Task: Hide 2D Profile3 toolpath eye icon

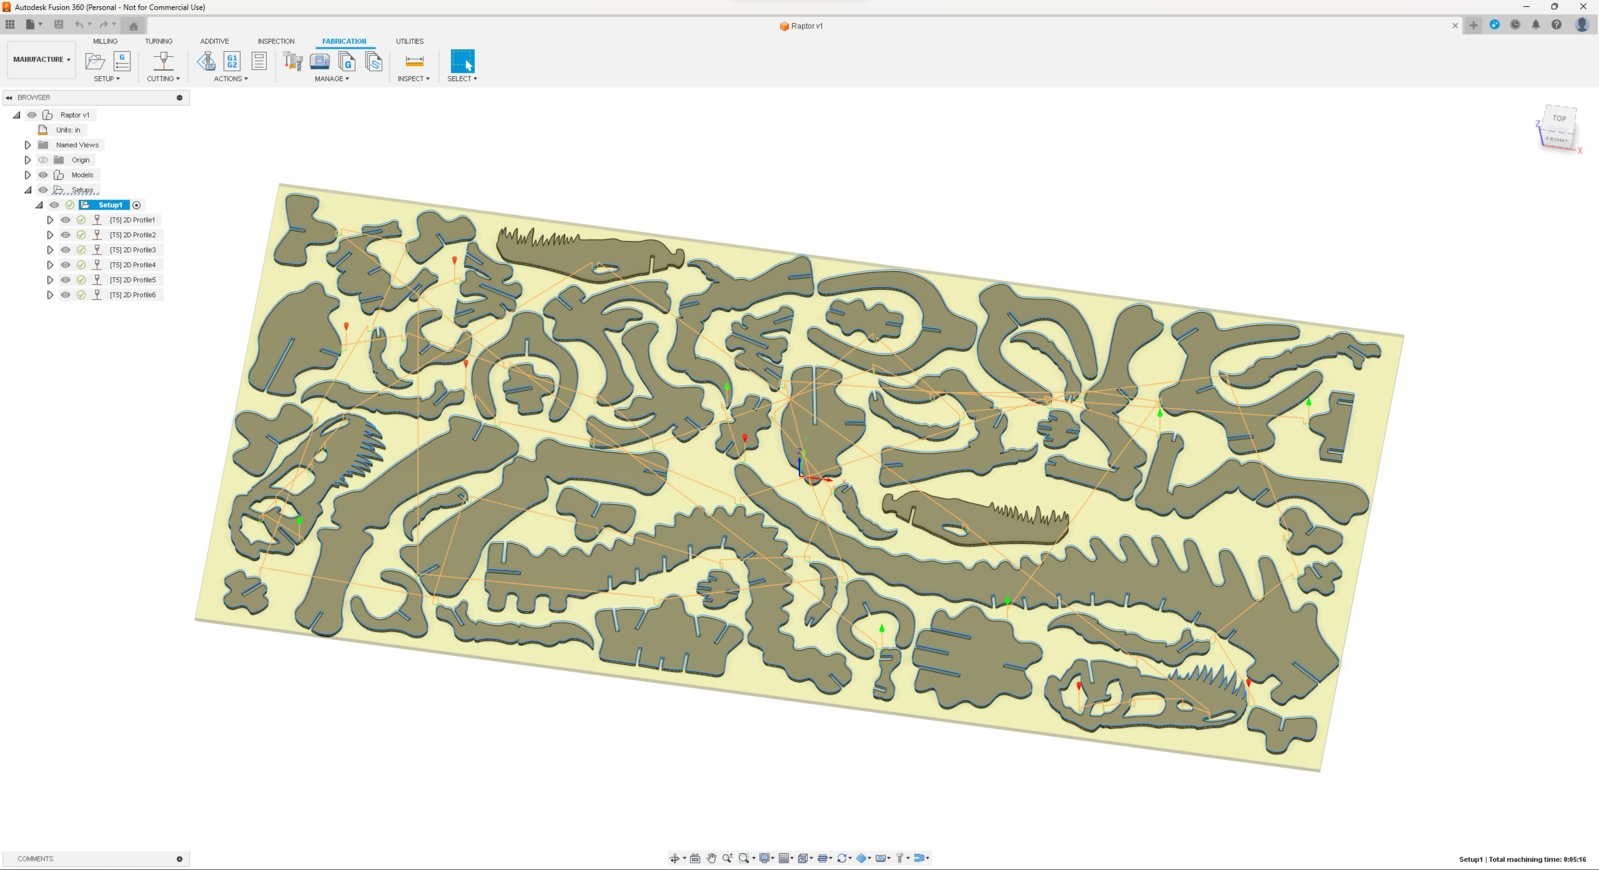Action: click(x=66, y=250)
